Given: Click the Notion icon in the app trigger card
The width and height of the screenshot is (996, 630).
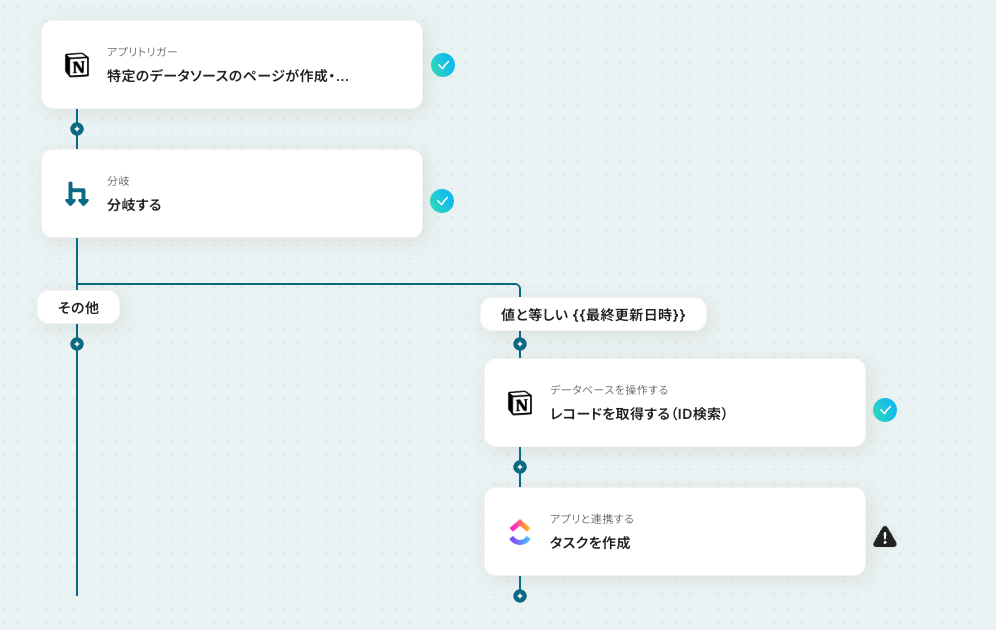Looking at the screenshot, I should (77, 65).
